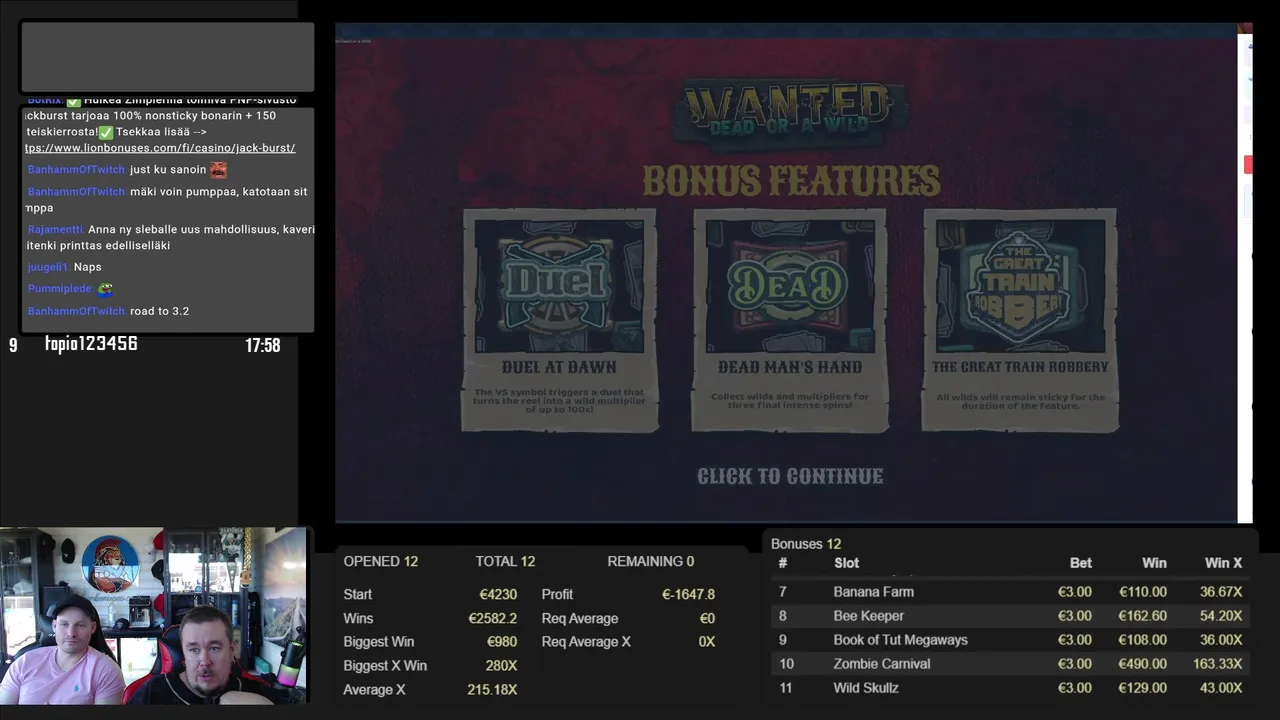Image resolution: width=1280 pixels, height=720 pixels.
Task: Click the 'OPENED 12' counter
Action: pos(381,562)
